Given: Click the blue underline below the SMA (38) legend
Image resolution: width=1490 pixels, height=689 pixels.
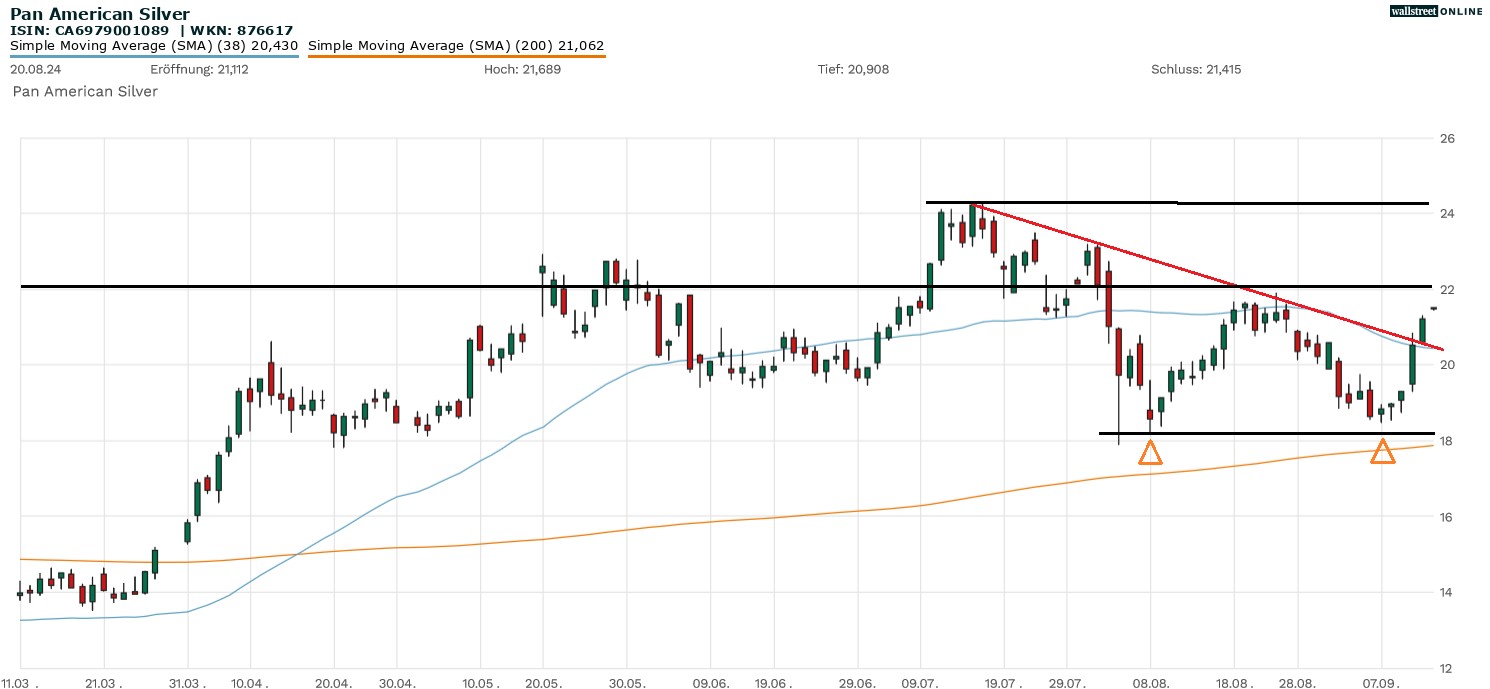Looking at the screenshot, I should point(154,56).
